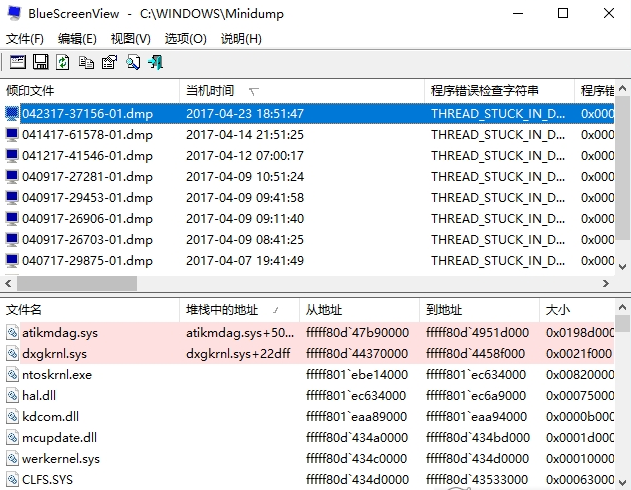Click the address fffff801`ebe14000
This screenshot has width=631, height=490.
pyautogui.click(x=357, y=375)
